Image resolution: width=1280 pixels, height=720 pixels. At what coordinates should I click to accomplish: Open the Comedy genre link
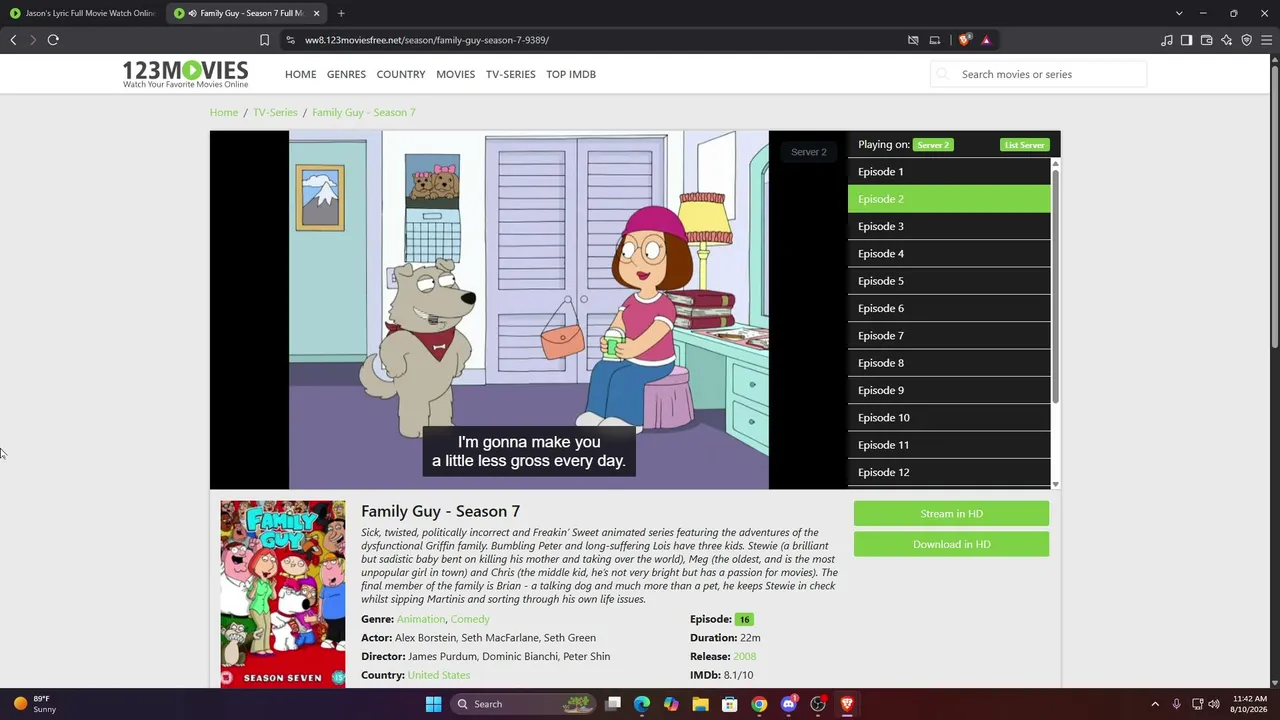click(x=470, y=619)
